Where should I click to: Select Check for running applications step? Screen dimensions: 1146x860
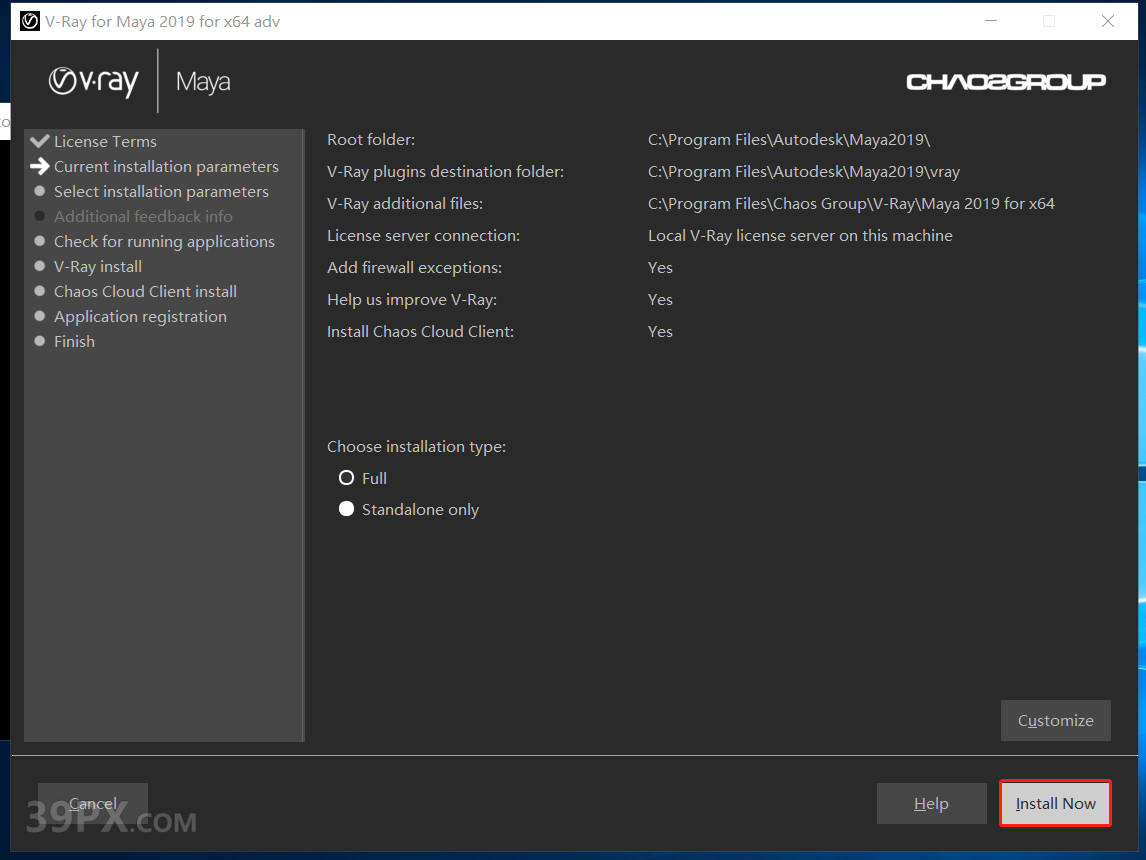tap(164, 241)
